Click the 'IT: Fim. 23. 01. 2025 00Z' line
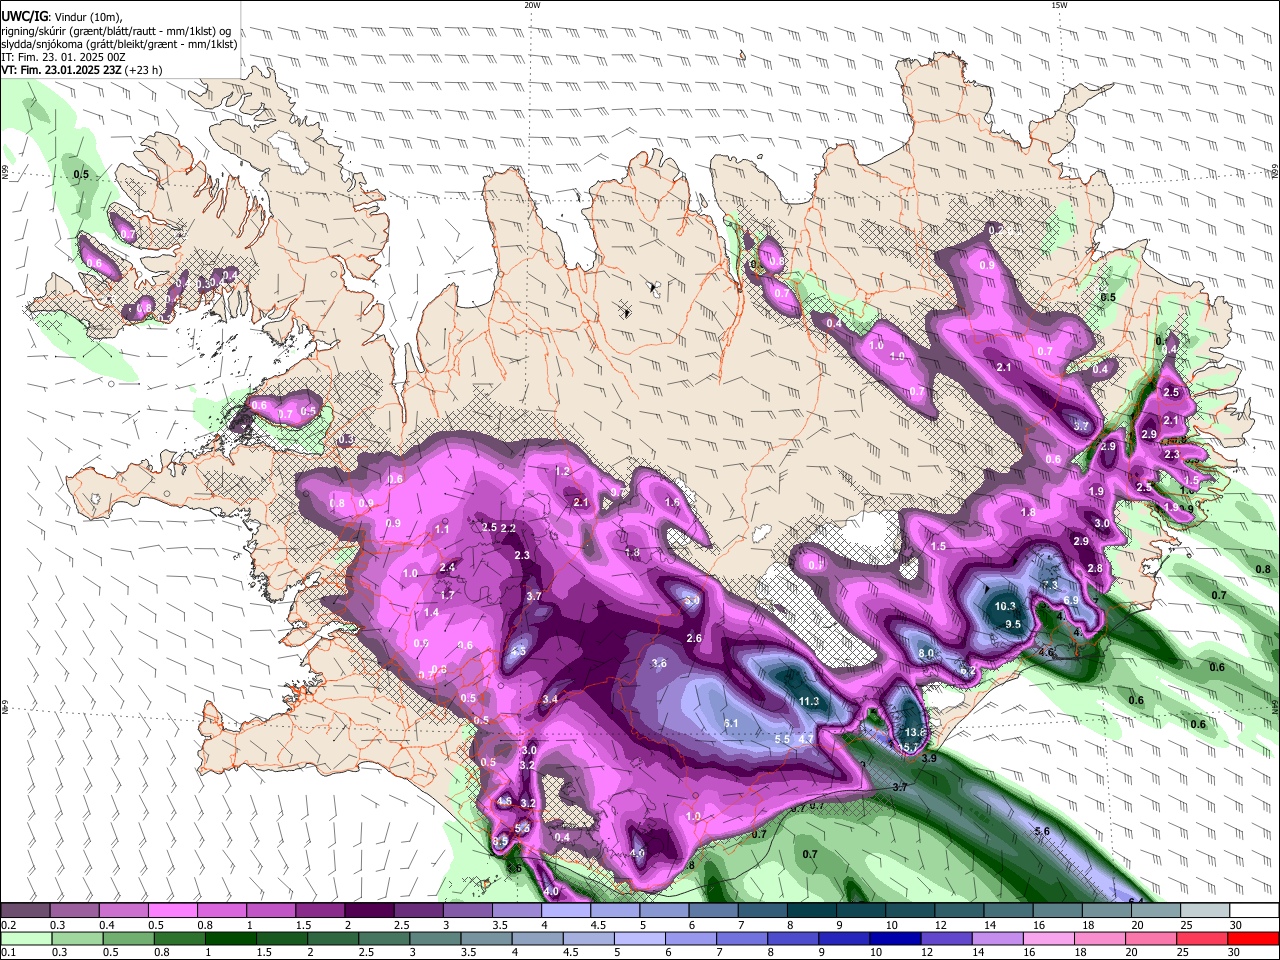The width and height of the screenshot is (1280, 960). [x=63, y=57]
